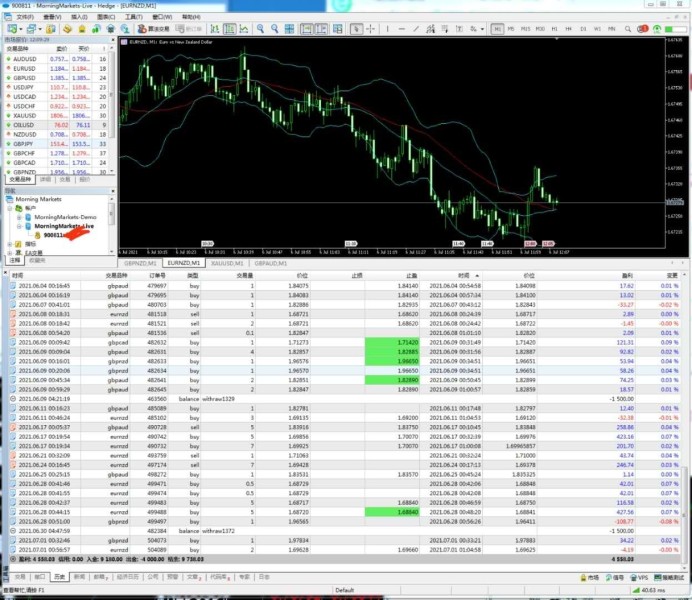Open the VPS button in Toolbox

tap(639, 577)
